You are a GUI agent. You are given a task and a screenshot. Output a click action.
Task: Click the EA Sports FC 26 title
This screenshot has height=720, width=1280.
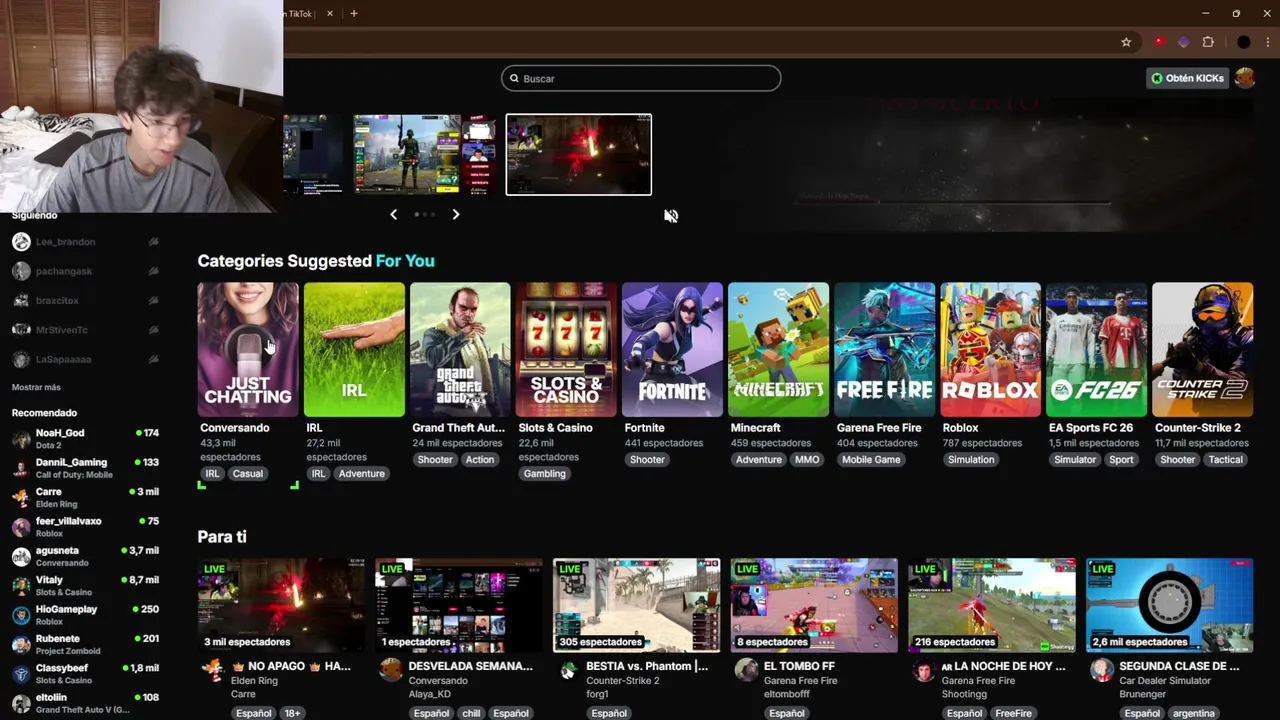click(1091, 428)
